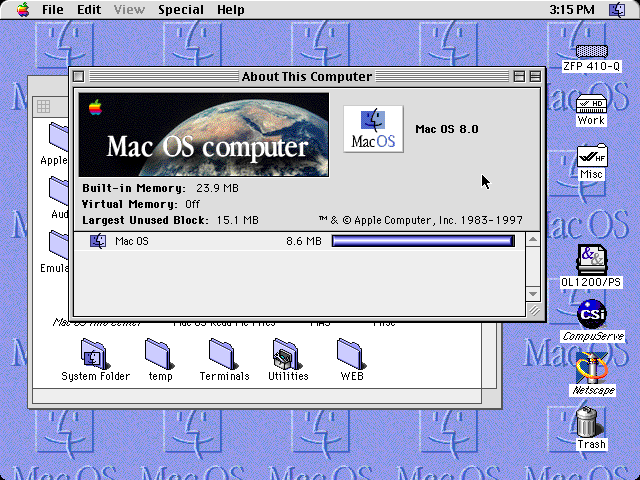Click the Virtual Memory Off value
640x480 pixels.
pos(192,204)
